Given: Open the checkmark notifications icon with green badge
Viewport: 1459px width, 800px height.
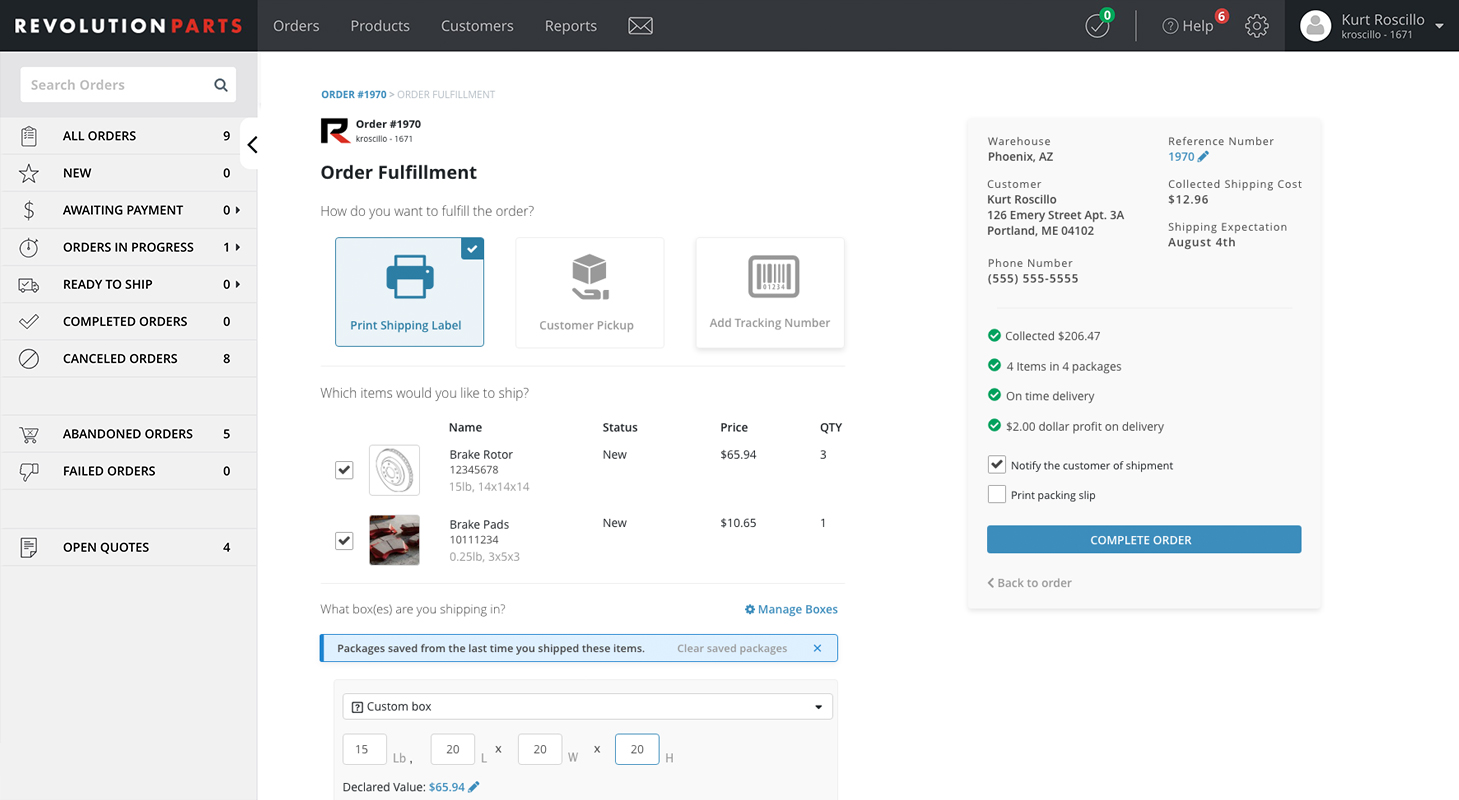Looking at the screenshot, I should coord(1098,26).
